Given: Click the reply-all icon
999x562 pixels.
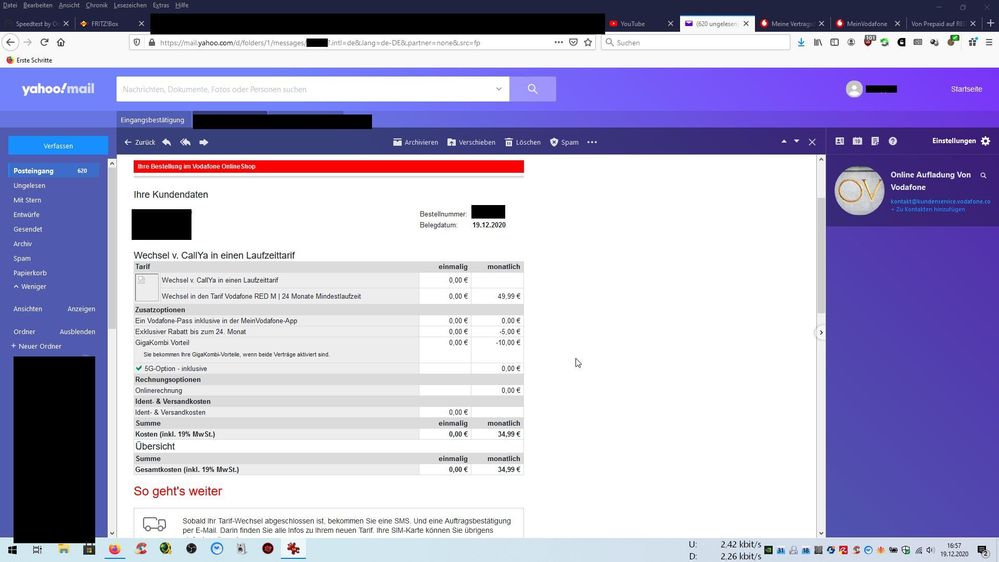Looking at the screenshot, I should (185, 142).
